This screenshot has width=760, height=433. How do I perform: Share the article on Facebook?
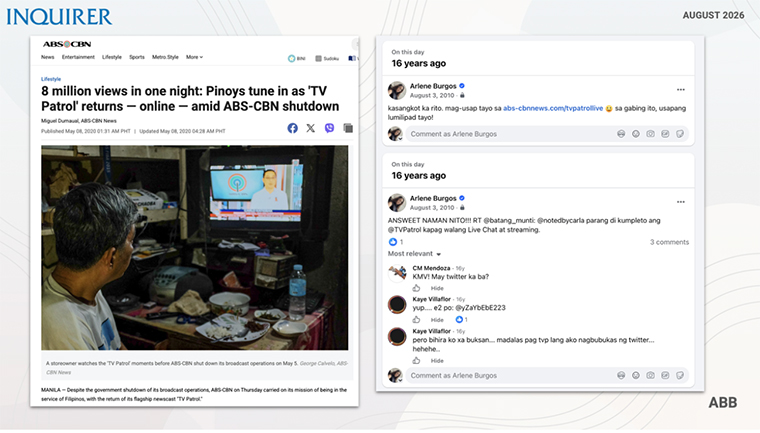(292, 128)
